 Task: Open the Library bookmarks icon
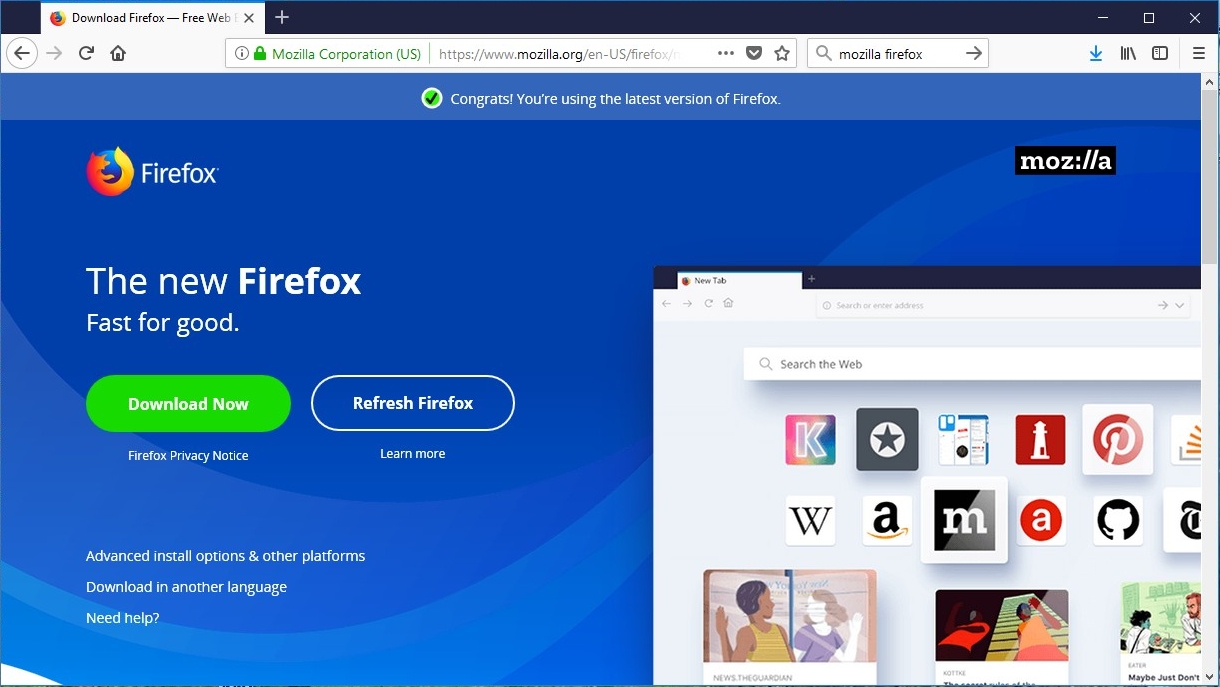(x=1128, y=54)
